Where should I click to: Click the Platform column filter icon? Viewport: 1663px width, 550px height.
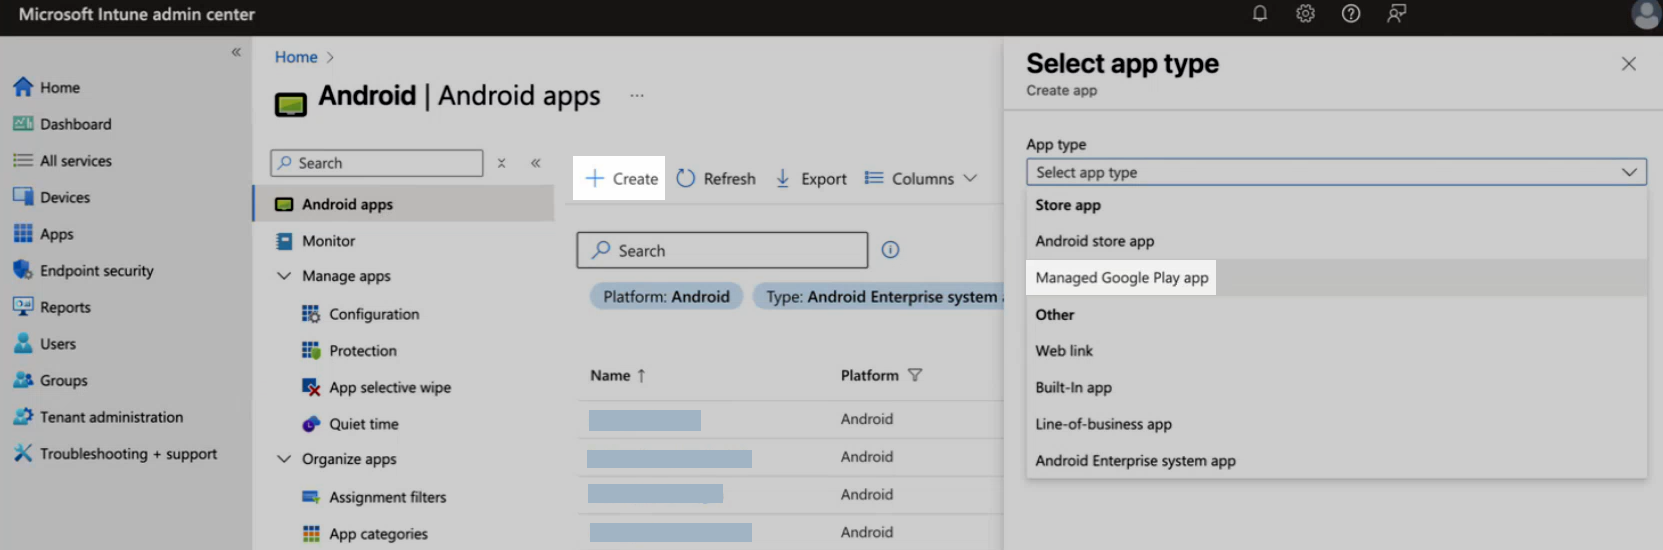click(915, 375)
